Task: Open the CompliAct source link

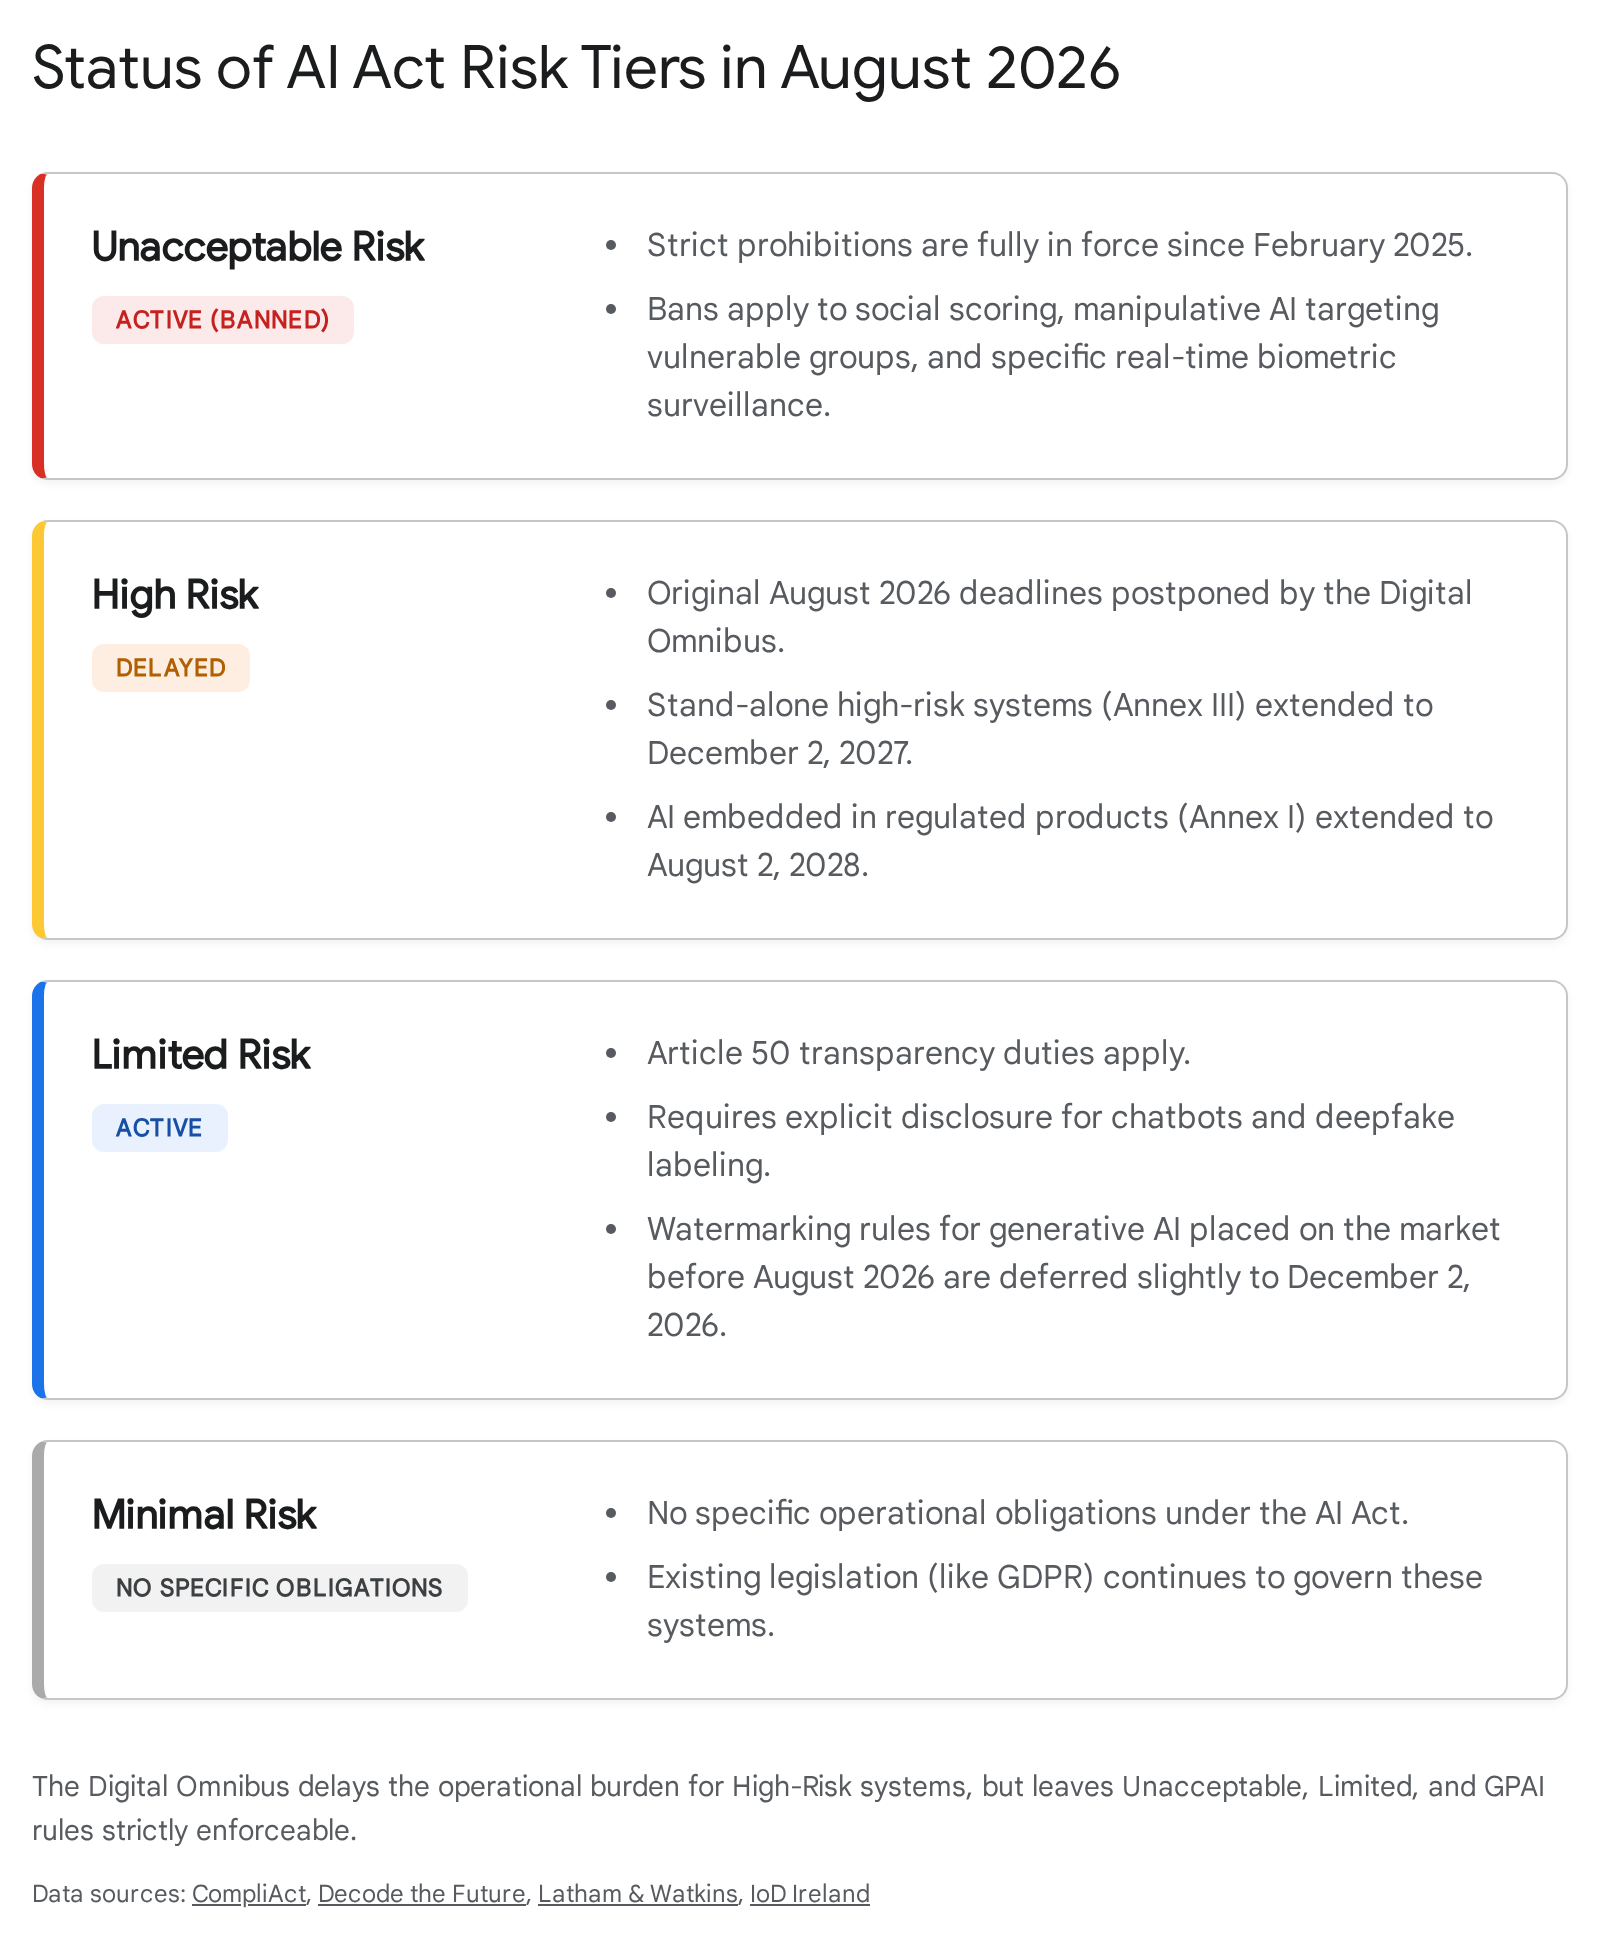Action: (x=249, y=1893)
